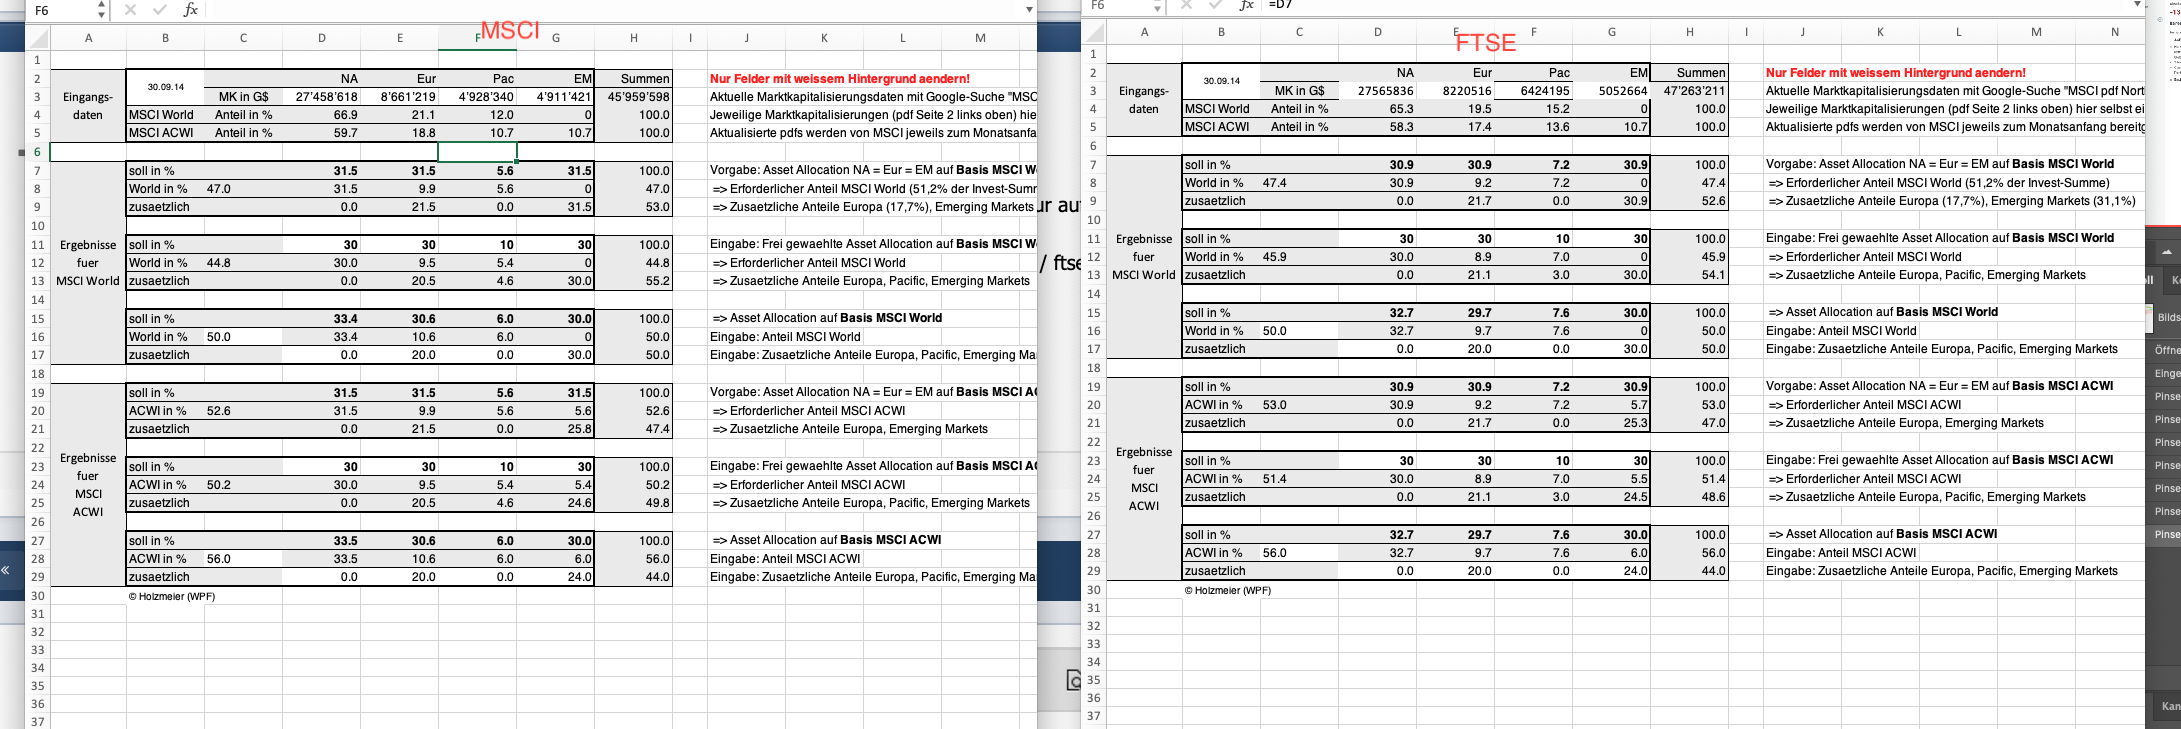Select column H header in the MSCI sheet
Screen dimensions: 2181x729
[633, 38]
